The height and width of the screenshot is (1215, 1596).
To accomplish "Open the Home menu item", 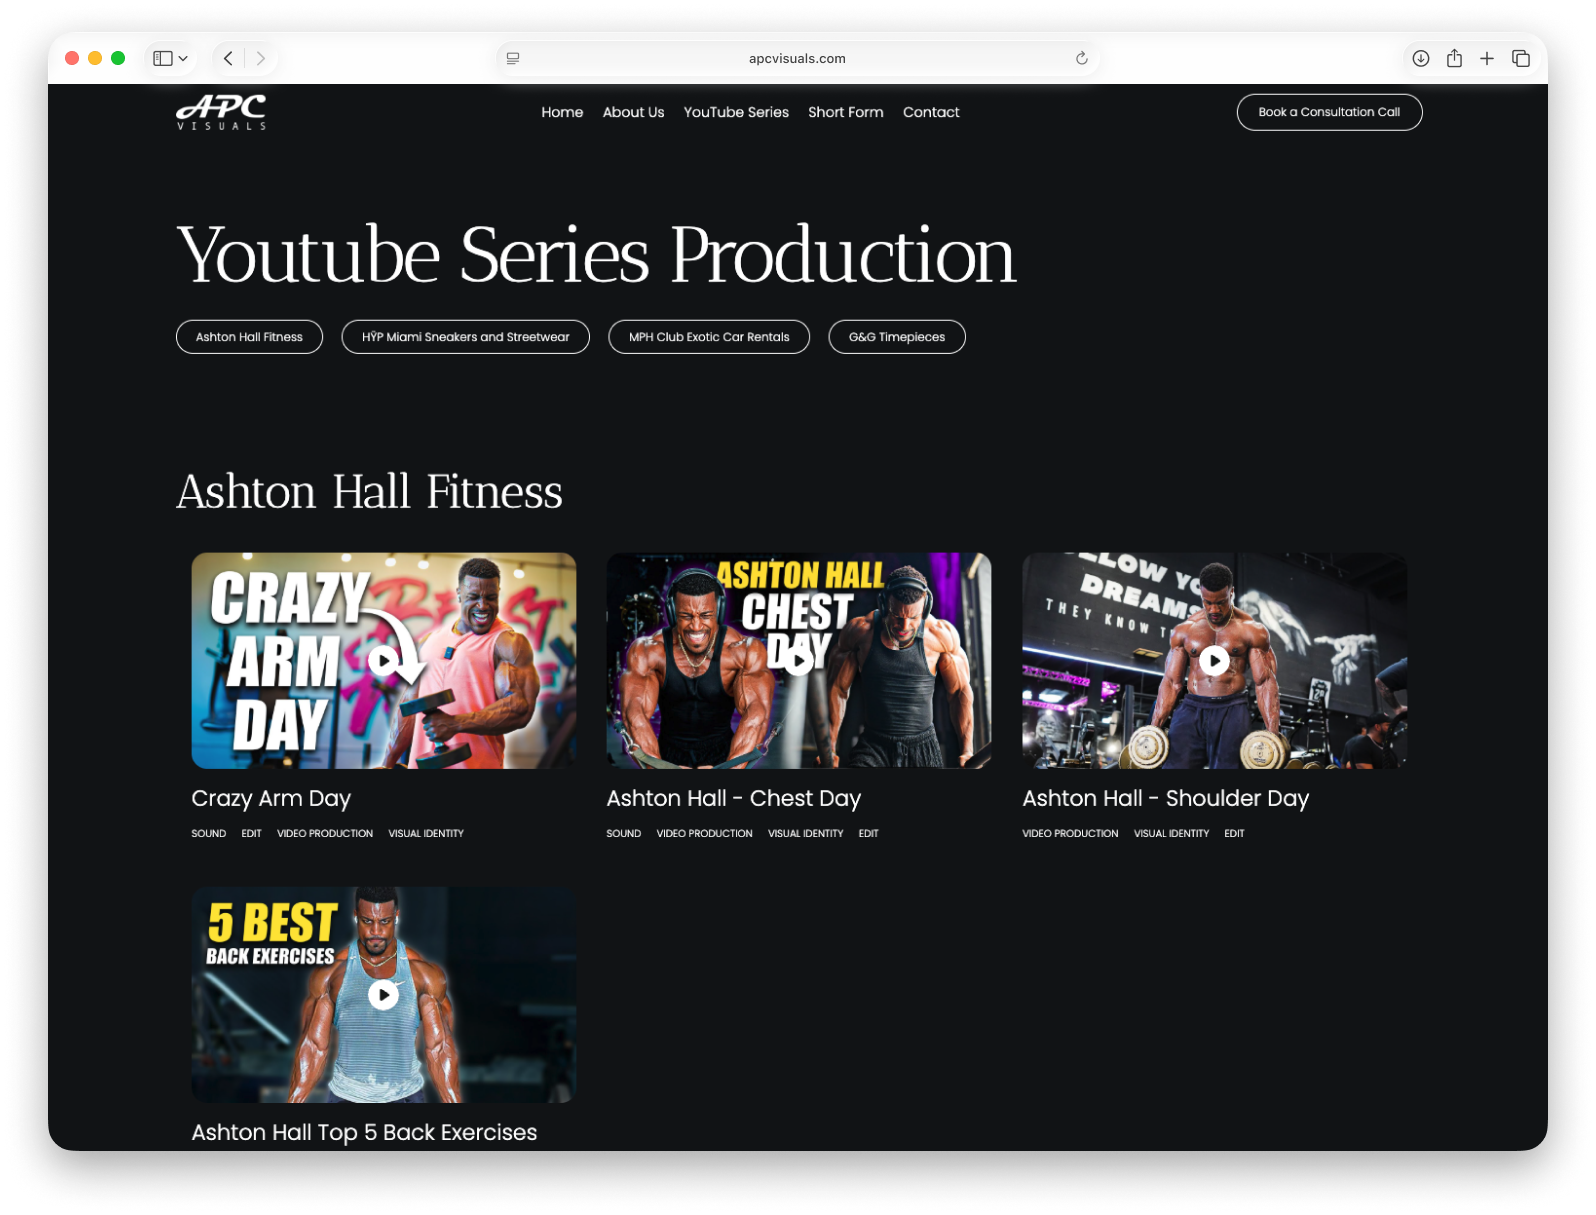I will 562,112.
